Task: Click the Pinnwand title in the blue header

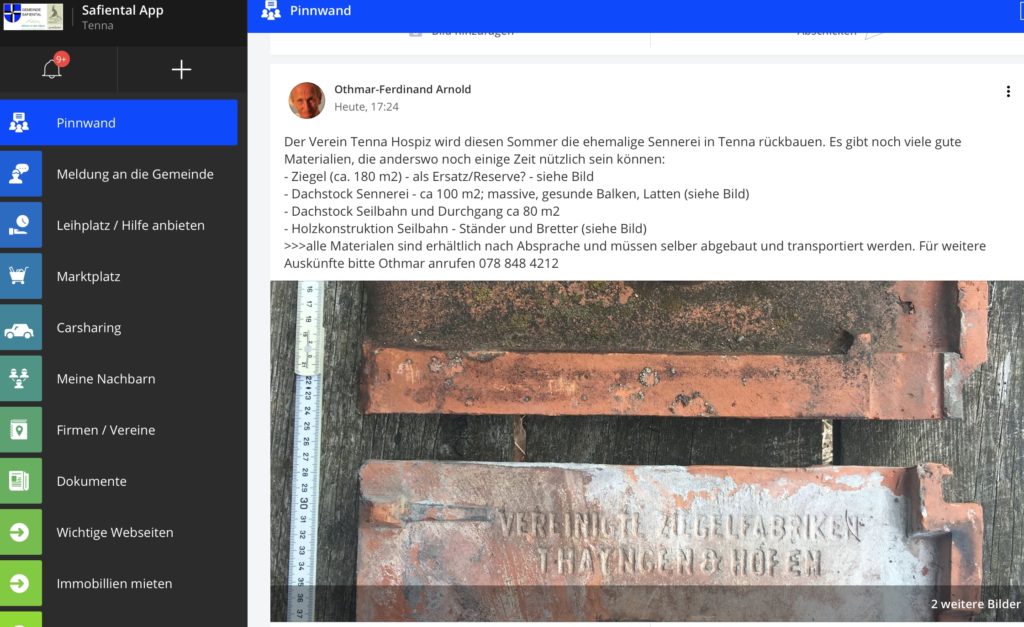Action: [321, 10]
